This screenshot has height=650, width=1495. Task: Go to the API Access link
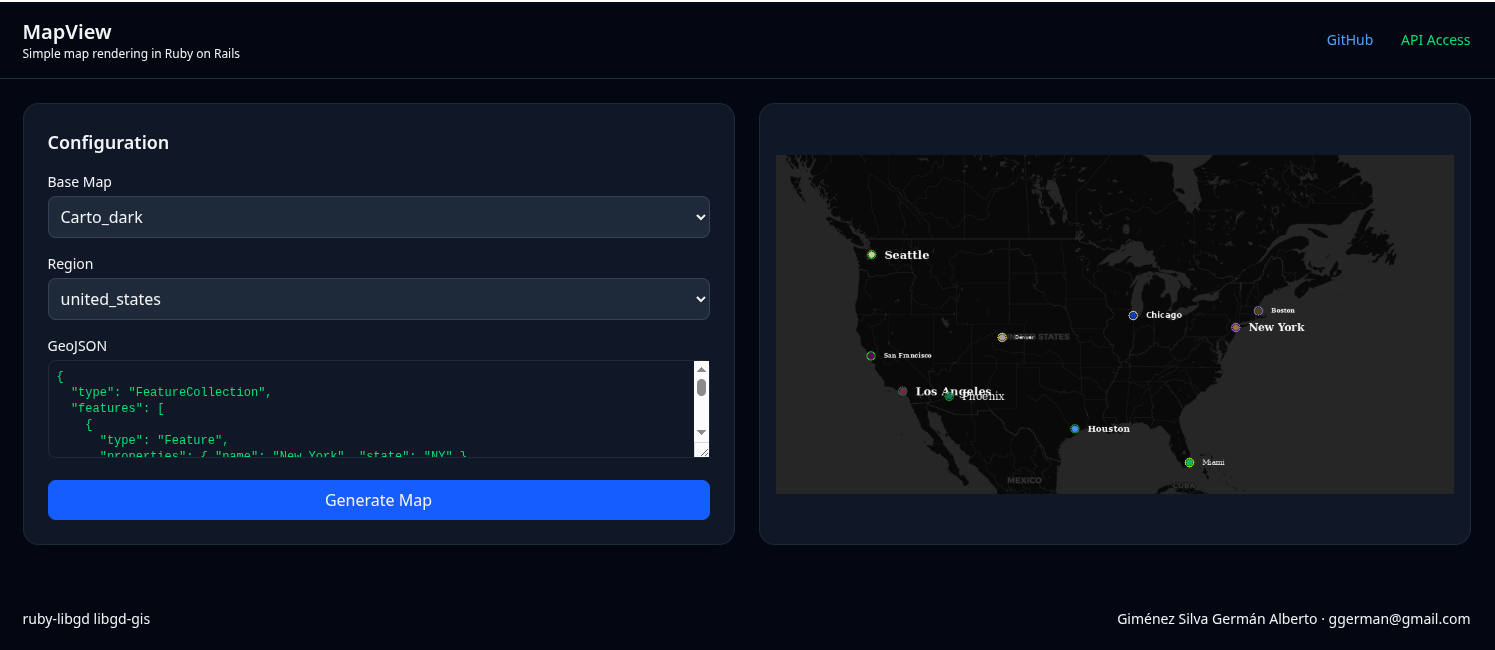pyautogui.click(x=1435, y=40)
